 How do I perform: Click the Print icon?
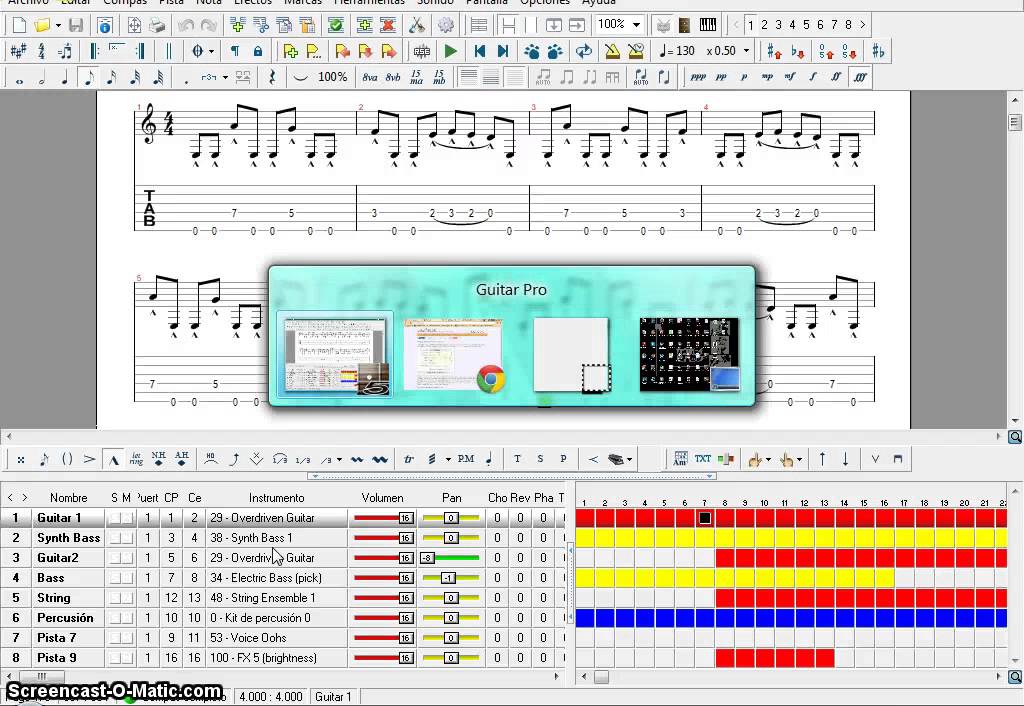coord(157,25)
